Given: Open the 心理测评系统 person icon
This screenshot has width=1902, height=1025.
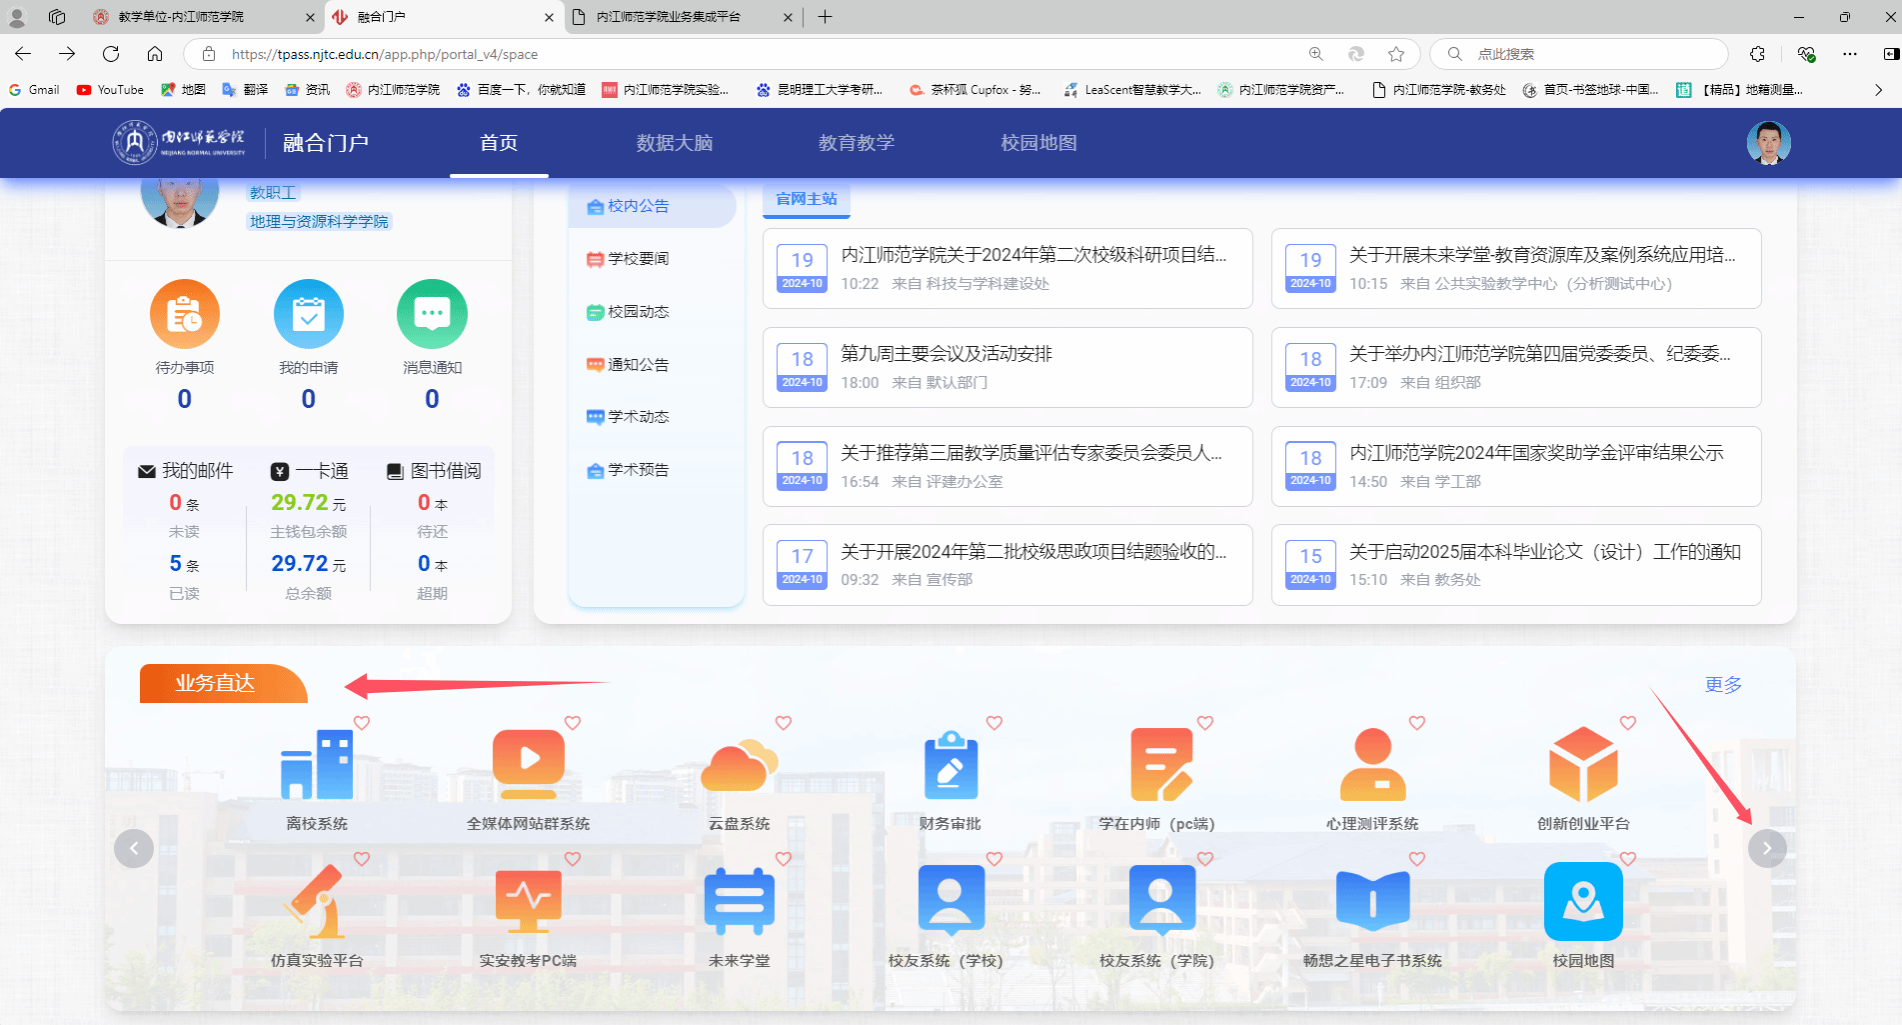Looking at the screenshot, I should [x=1372, y=765].
